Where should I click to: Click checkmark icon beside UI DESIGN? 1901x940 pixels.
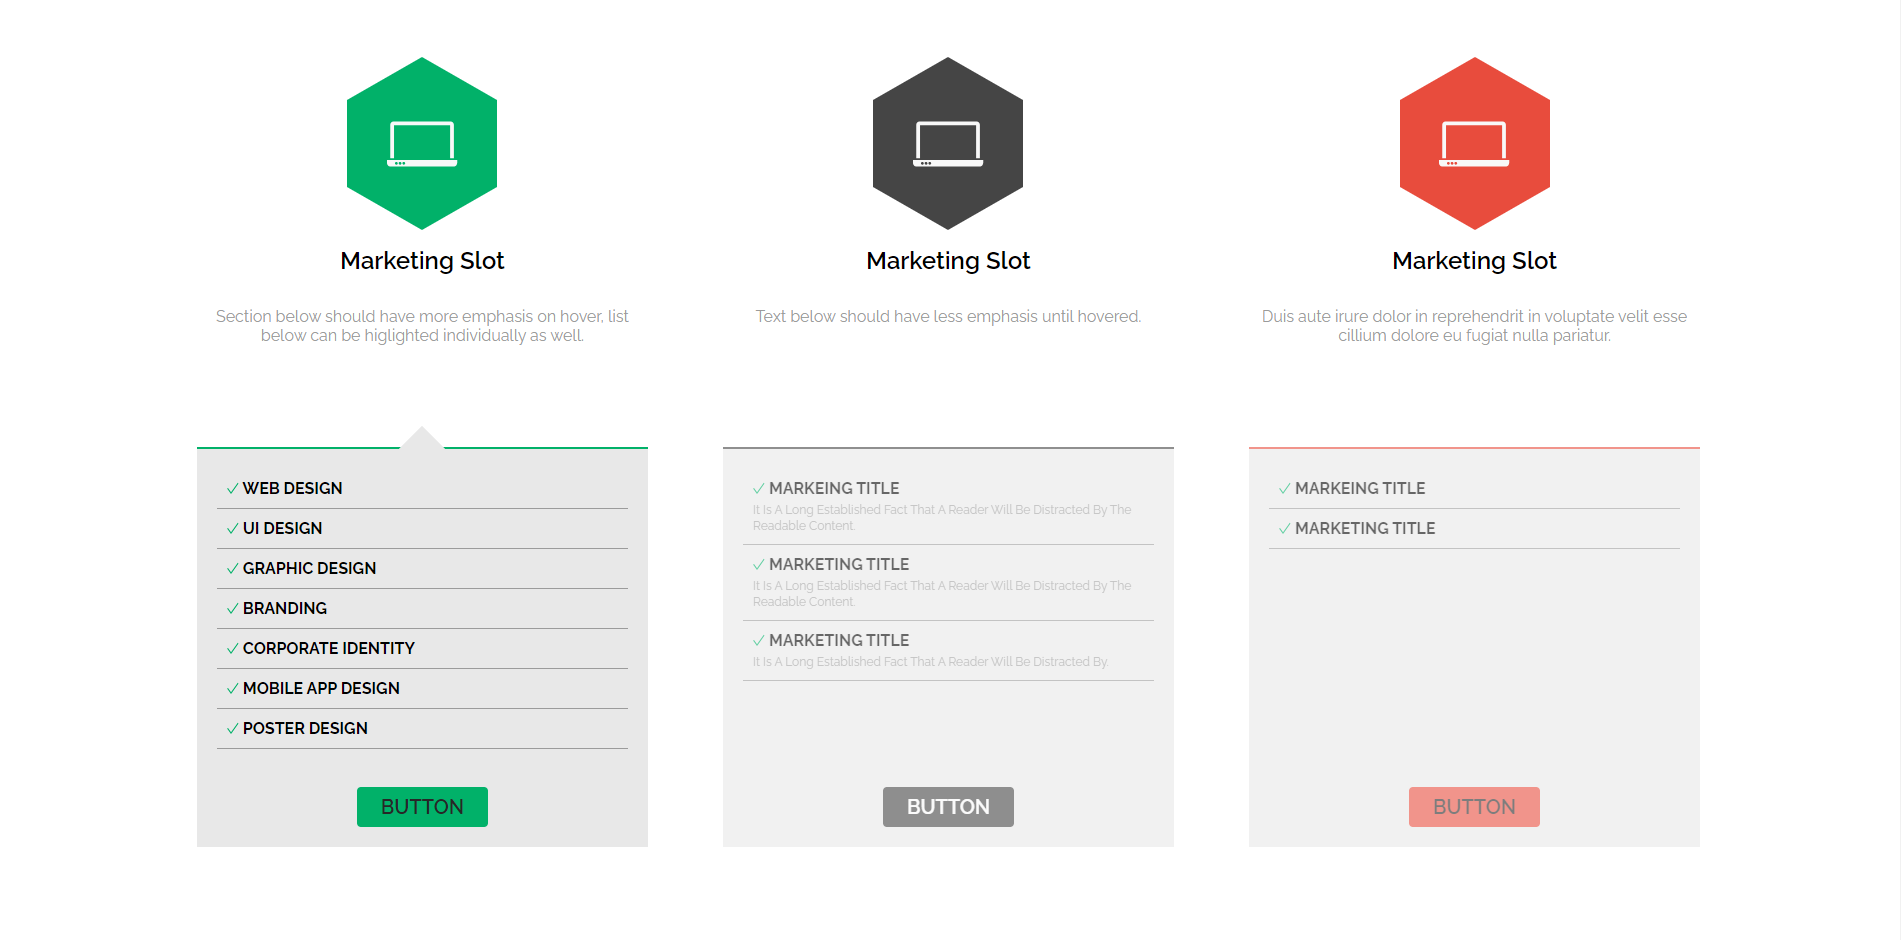coord(233,529)
